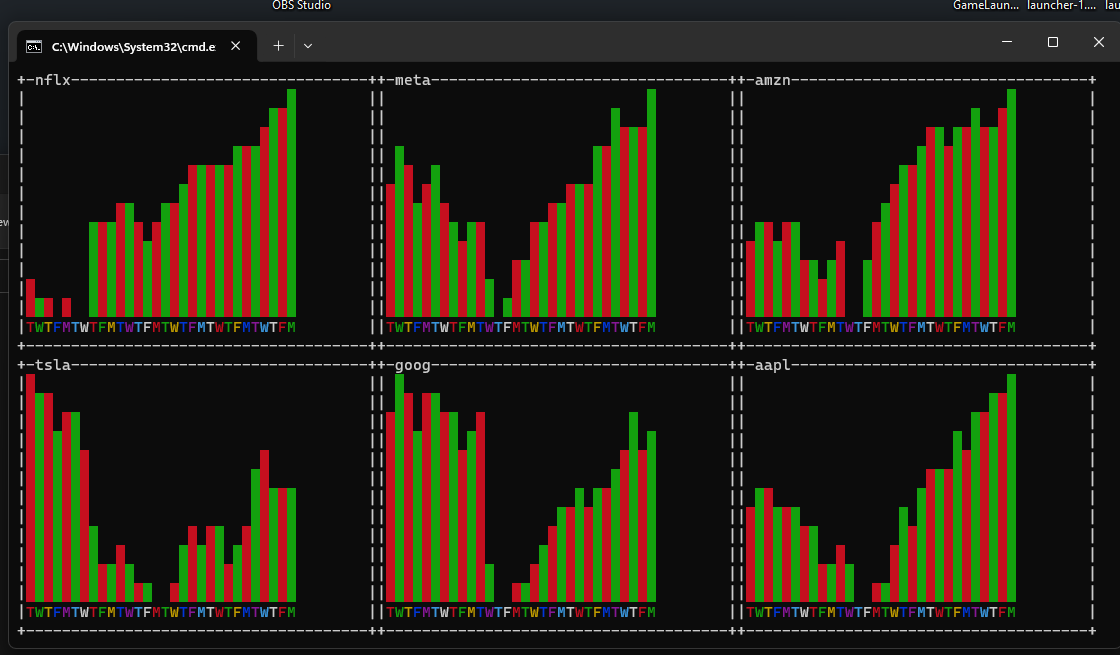Click the tallest green bar in aapl chart
Screen dimensions: 1120x655
[1011, 488]
